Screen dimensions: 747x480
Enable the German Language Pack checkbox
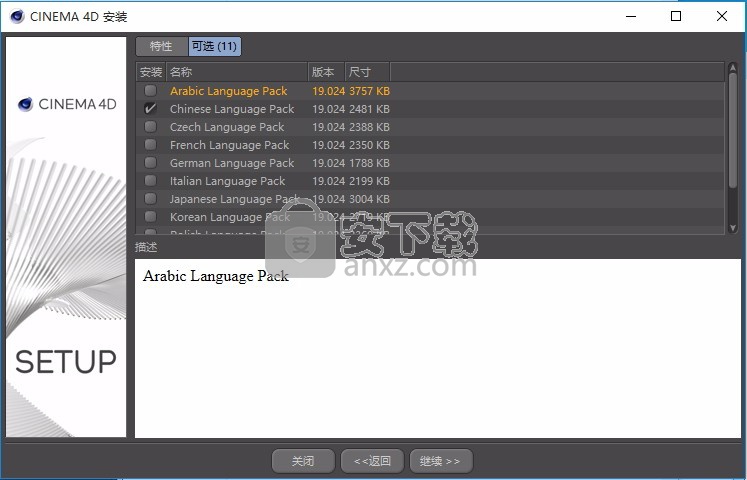(x=151, y=163)
